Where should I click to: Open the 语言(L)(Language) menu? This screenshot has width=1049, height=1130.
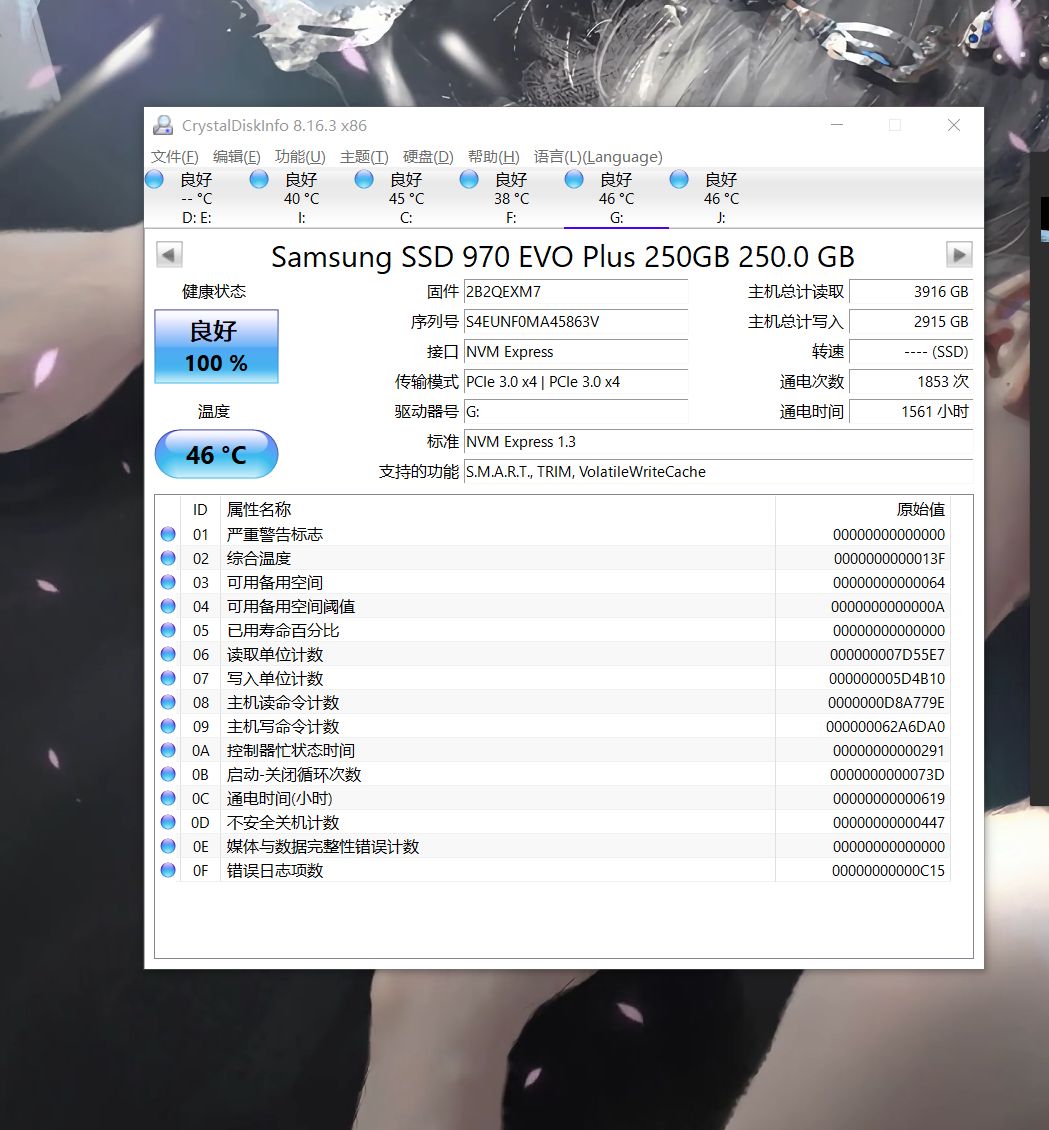pyautogui.click(x=598, y=157)
